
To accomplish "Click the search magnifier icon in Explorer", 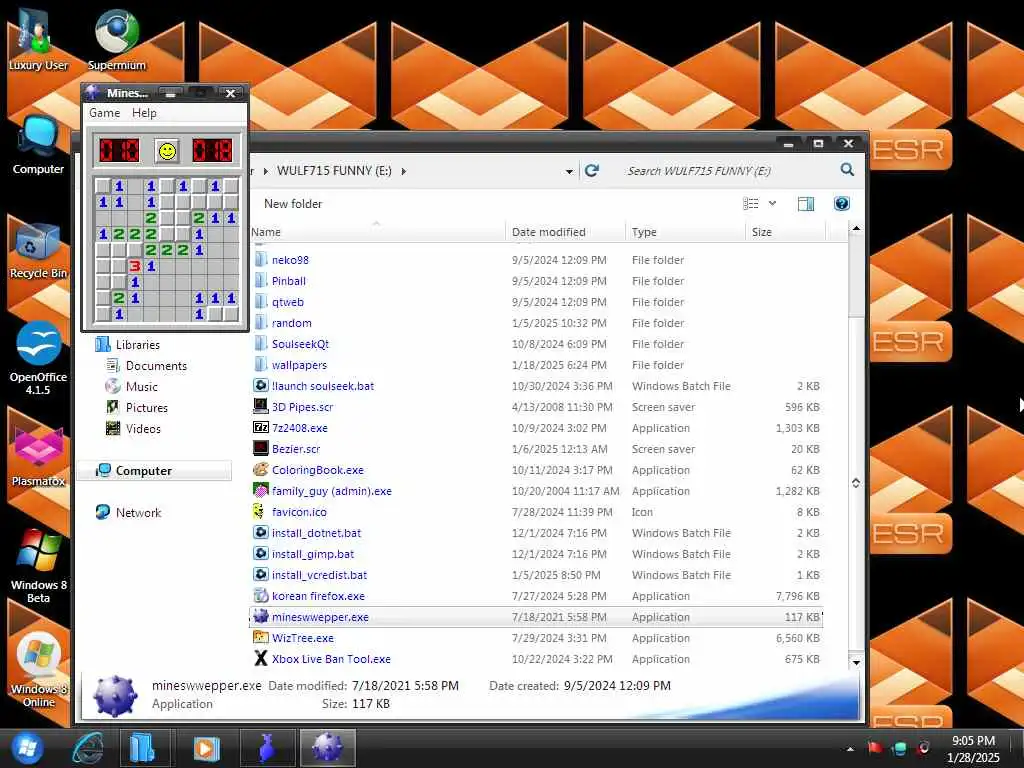I will (847, 170).
